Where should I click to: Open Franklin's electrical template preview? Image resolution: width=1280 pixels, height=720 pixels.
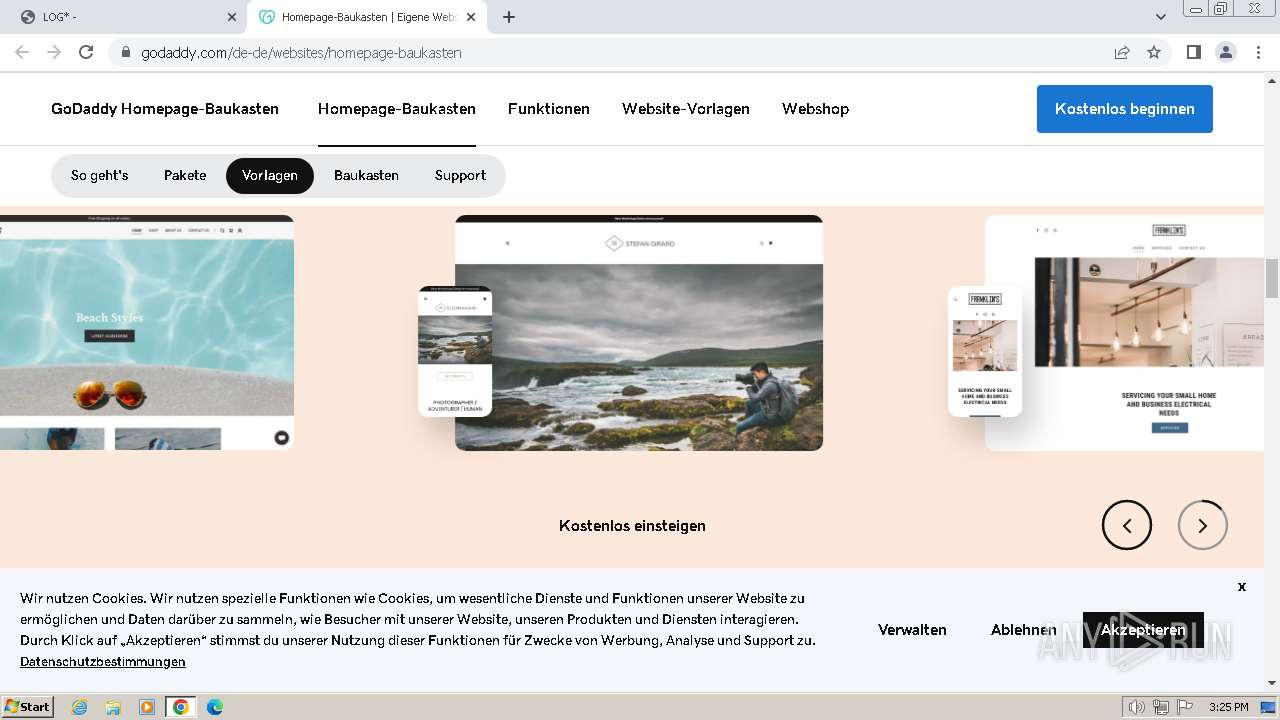click(1124, 333)
